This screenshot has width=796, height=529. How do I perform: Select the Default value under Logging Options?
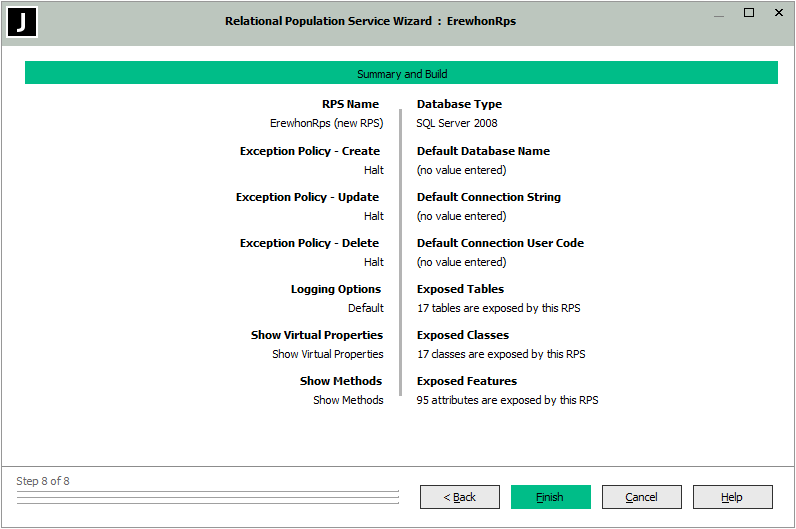pos(365,308)
